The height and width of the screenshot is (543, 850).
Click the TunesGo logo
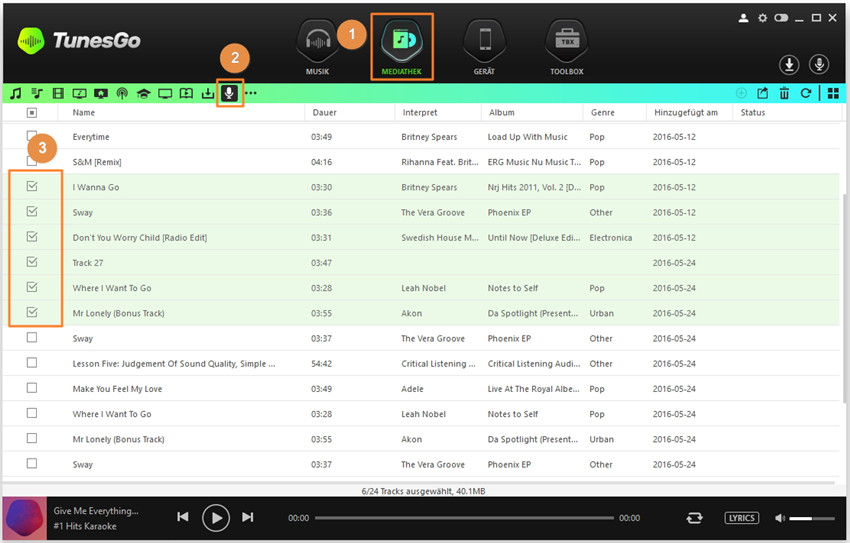[x=79, y=41]
